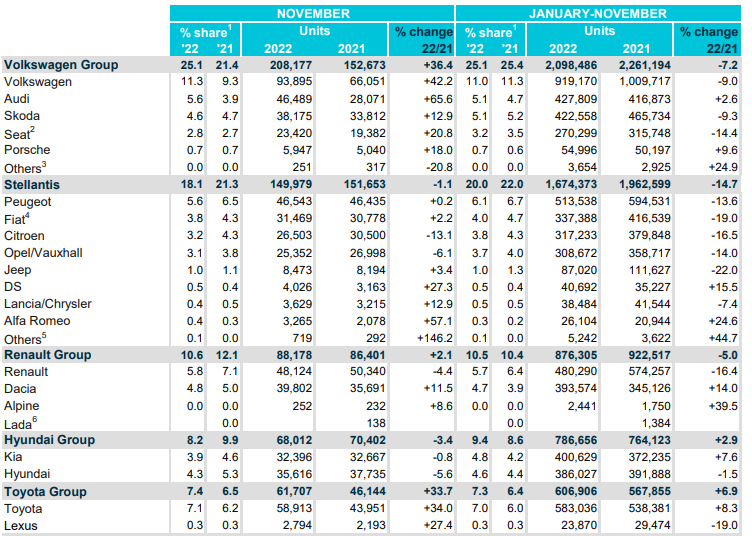This screenshot has height=536, width=752.
Task: Click Hyundai brand November 2022 units 35,616
Action: [294, 474]
